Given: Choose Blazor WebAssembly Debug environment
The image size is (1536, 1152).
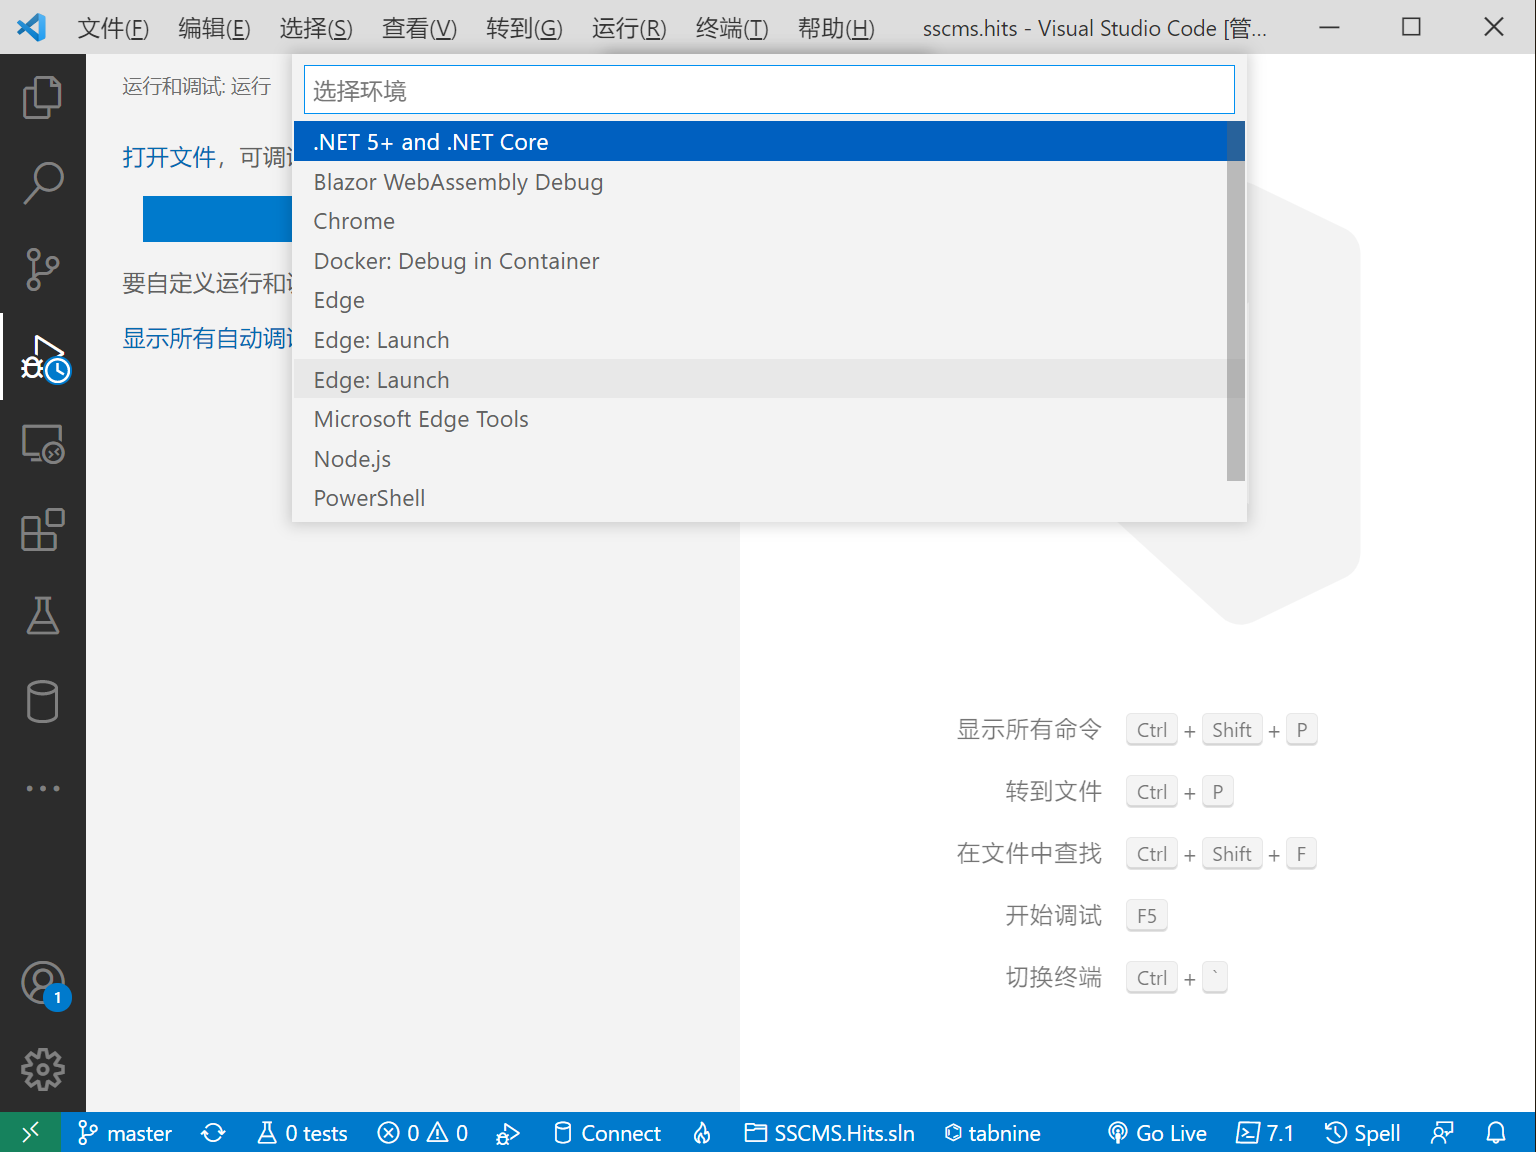Looking at the screenshot, I should (x=458, y=181).
